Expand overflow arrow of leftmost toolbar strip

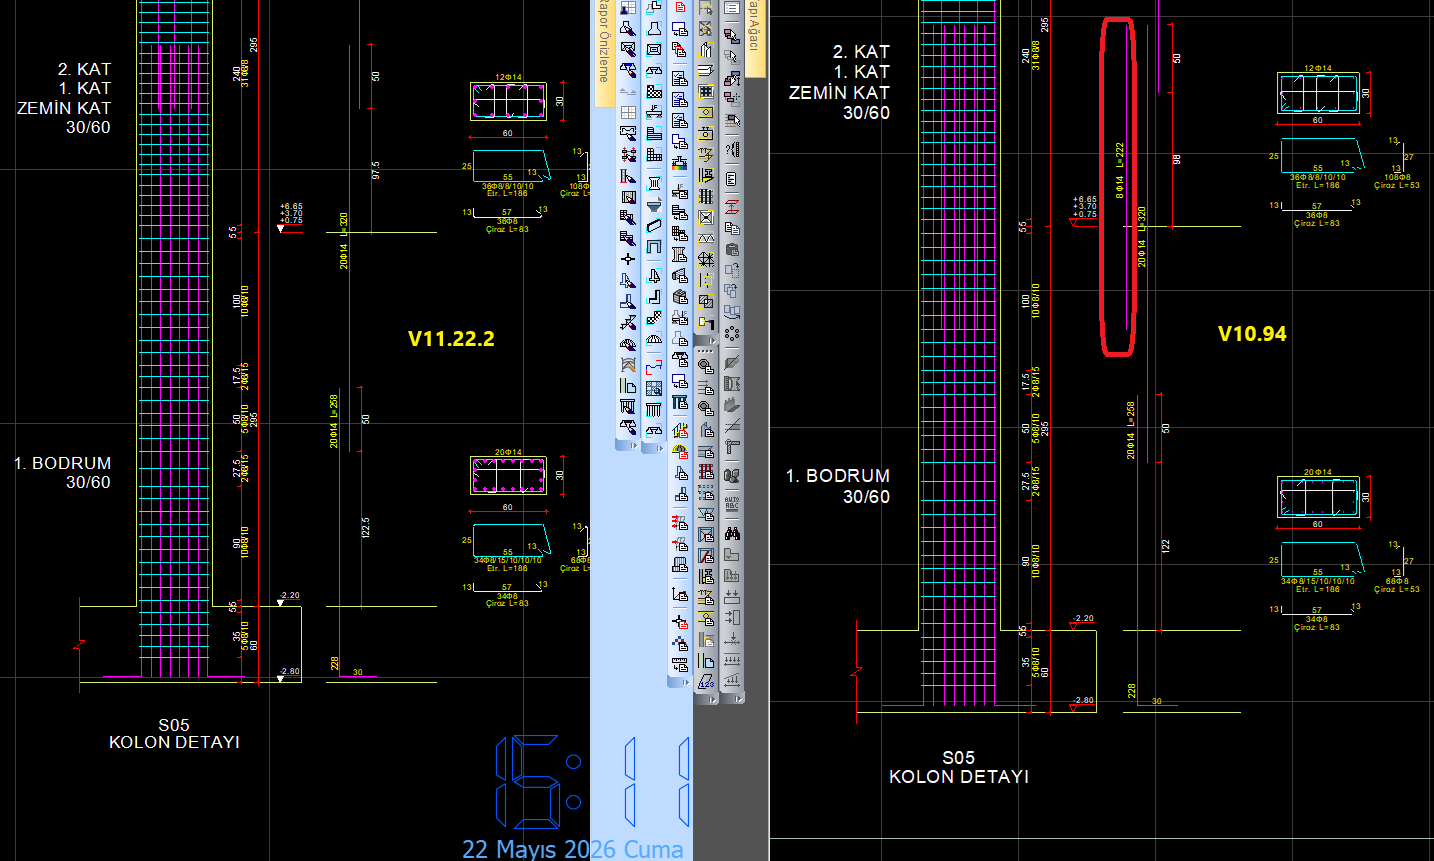coord(633,446)
